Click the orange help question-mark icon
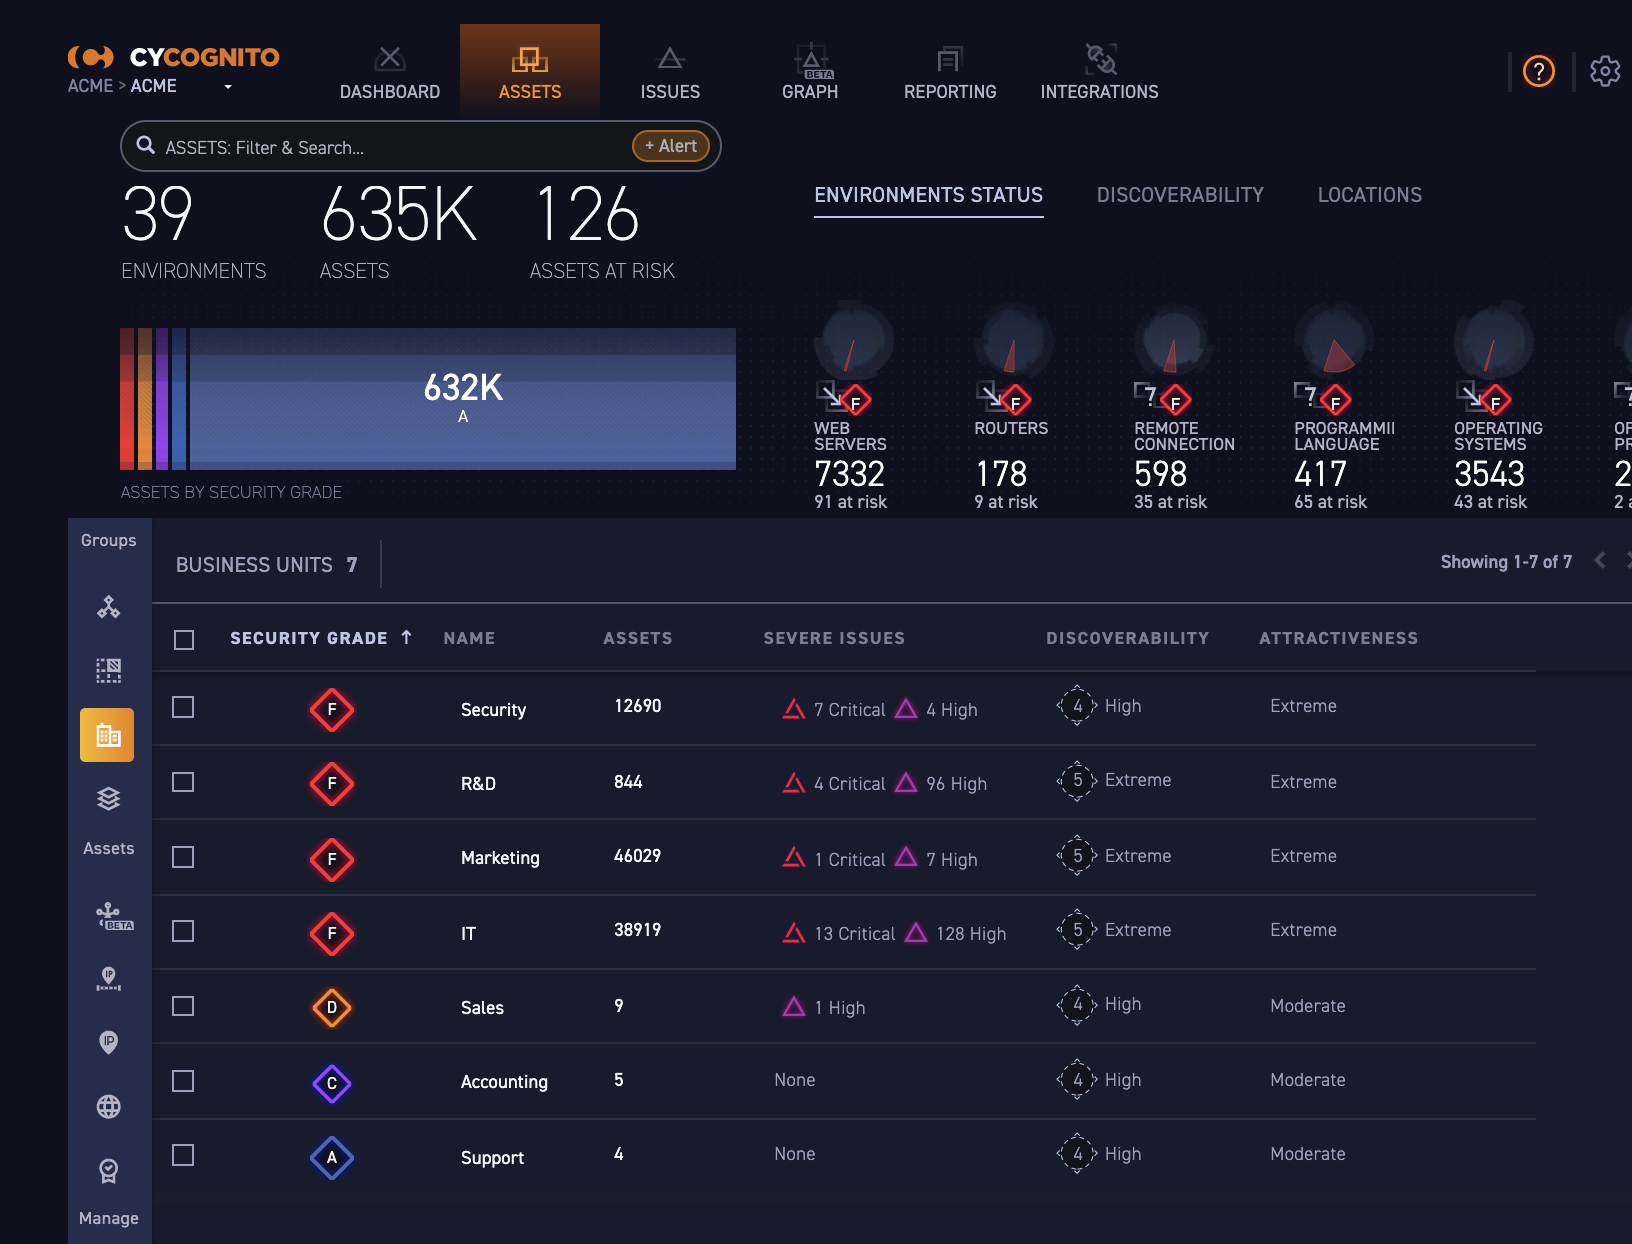1632x1244 pixels. click(x=1538, y=71)
